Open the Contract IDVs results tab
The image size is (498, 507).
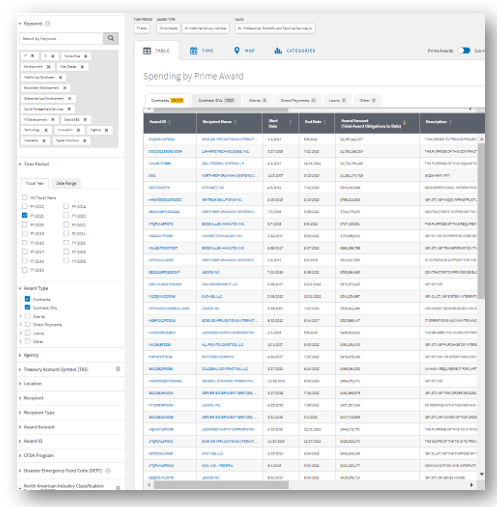[x=216, y=100]
